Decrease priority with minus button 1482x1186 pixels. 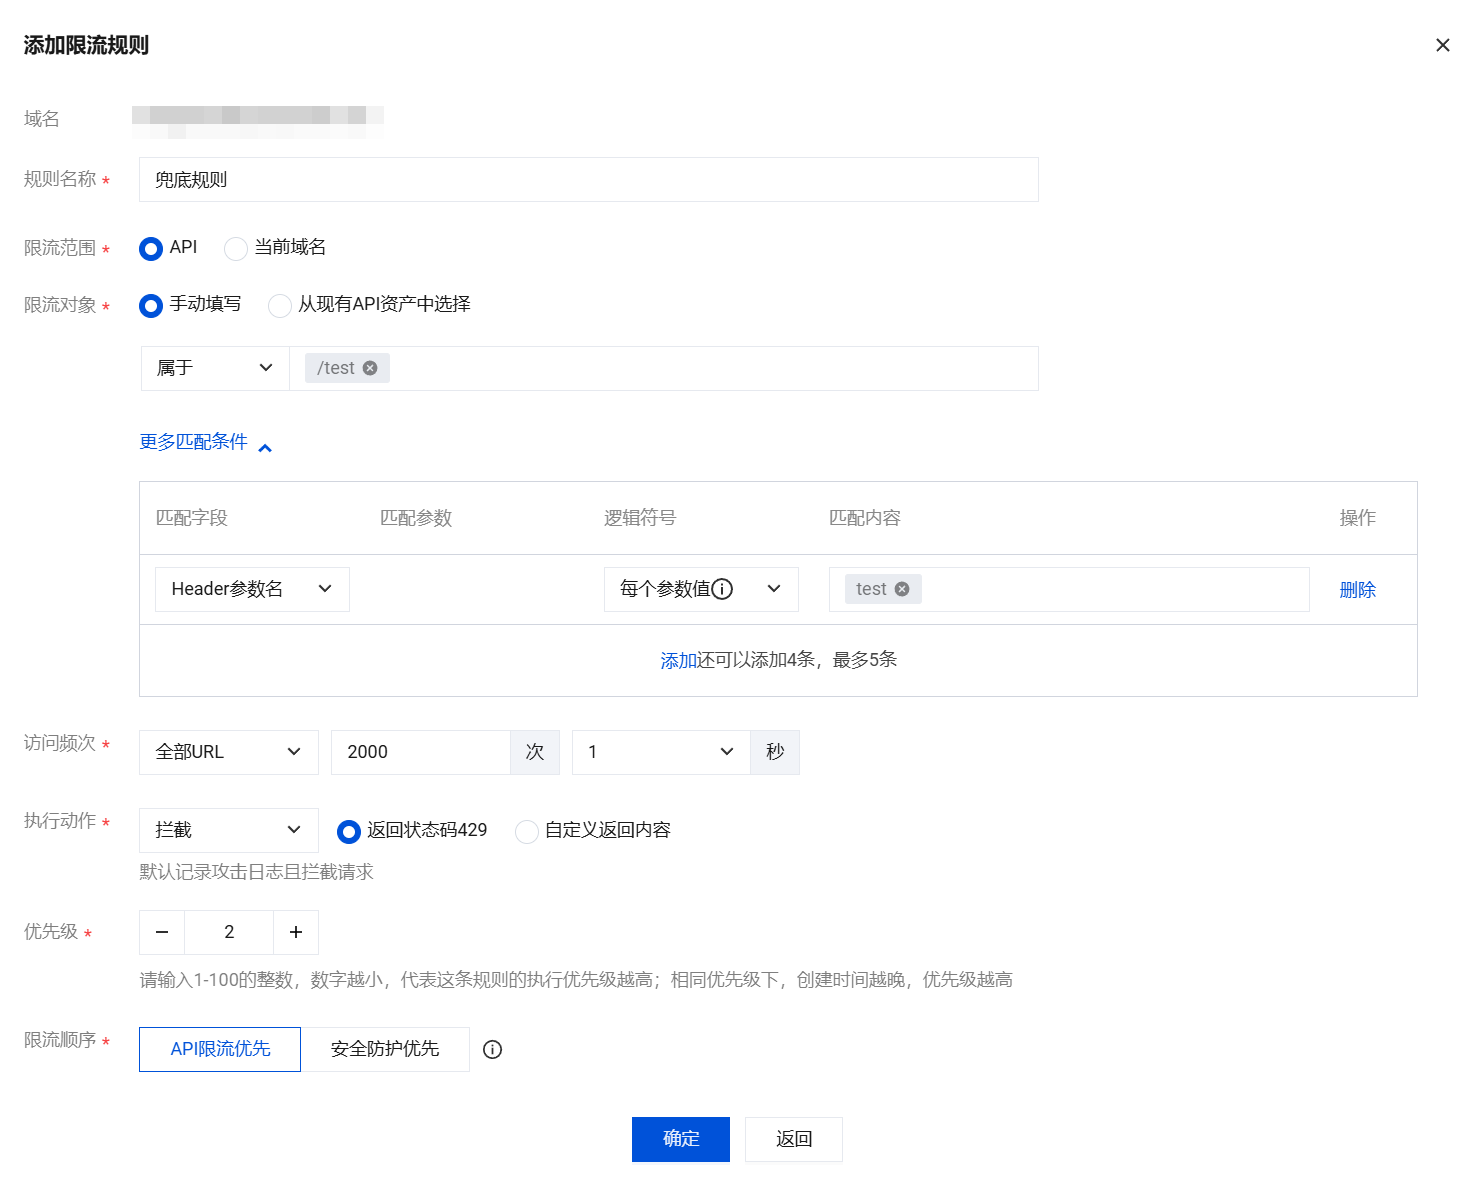point(162,932)
